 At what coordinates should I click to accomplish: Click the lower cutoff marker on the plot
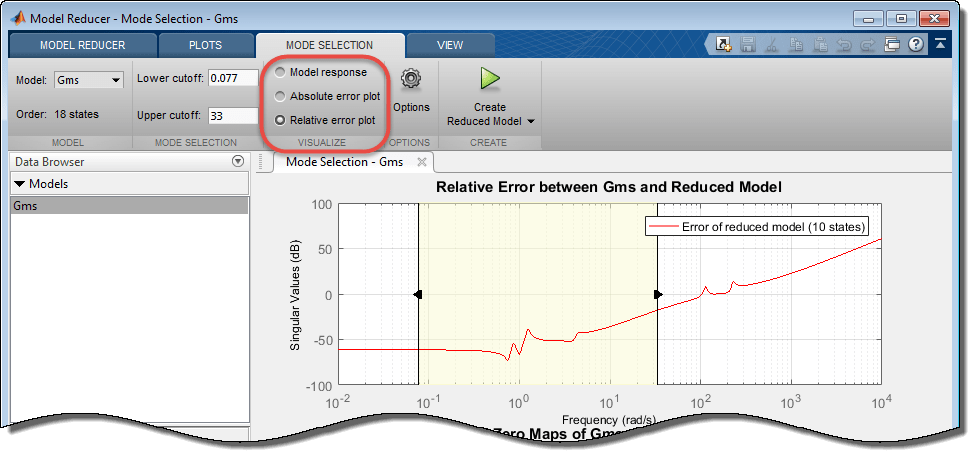pos(418,295)
